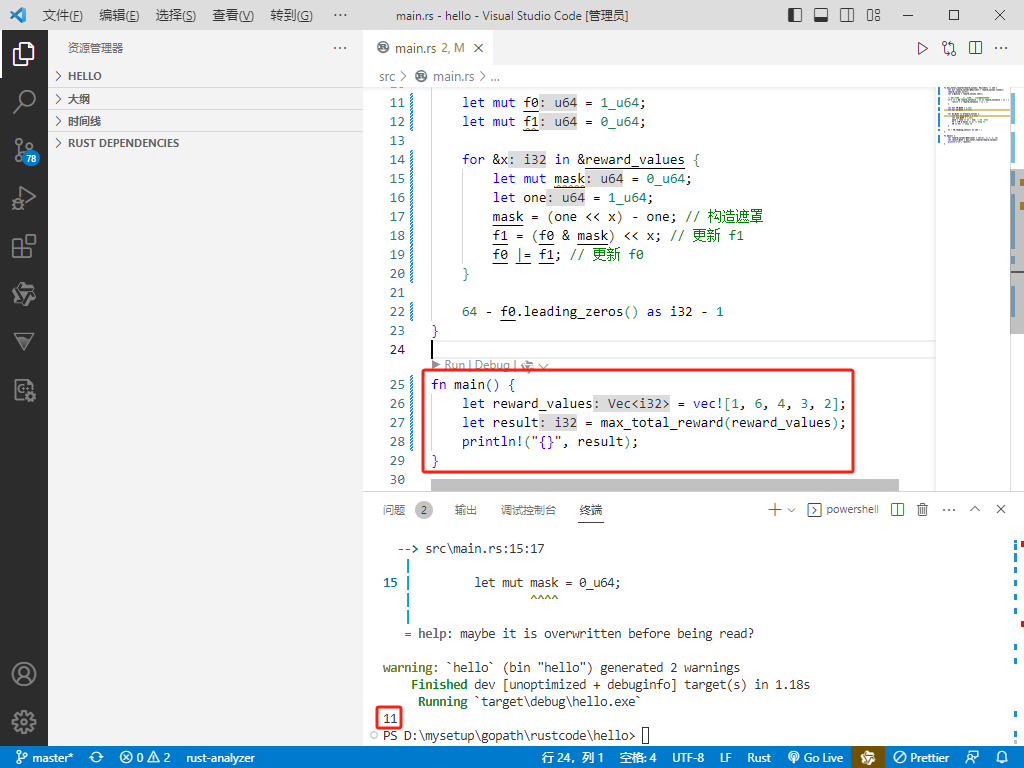Image resolution: width=1024 pixels, height=768 pixels.
Task: Click editor horizontal scrollbar
Action: point(665,485)
